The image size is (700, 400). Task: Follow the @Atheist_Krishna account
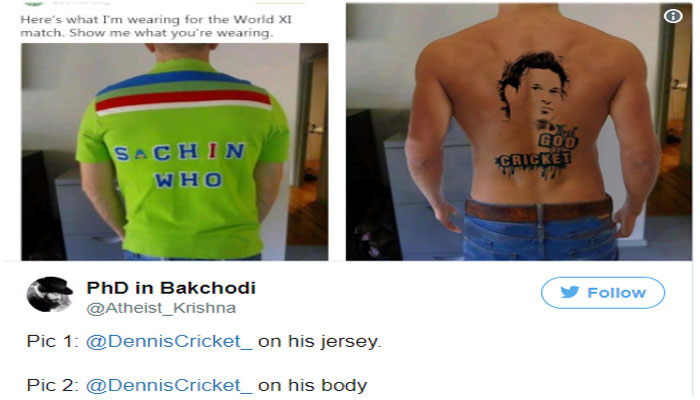point(603,293)
